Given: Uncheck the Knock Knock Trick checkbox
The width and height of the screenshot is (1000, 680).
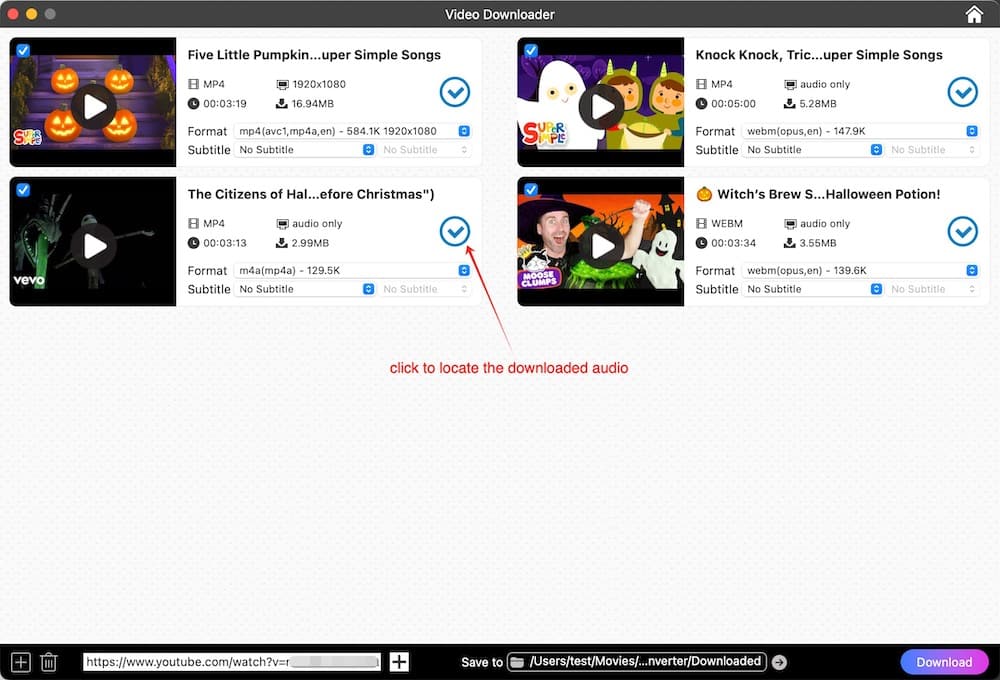Looking at the screenshot, I should [x=531, y=50].
